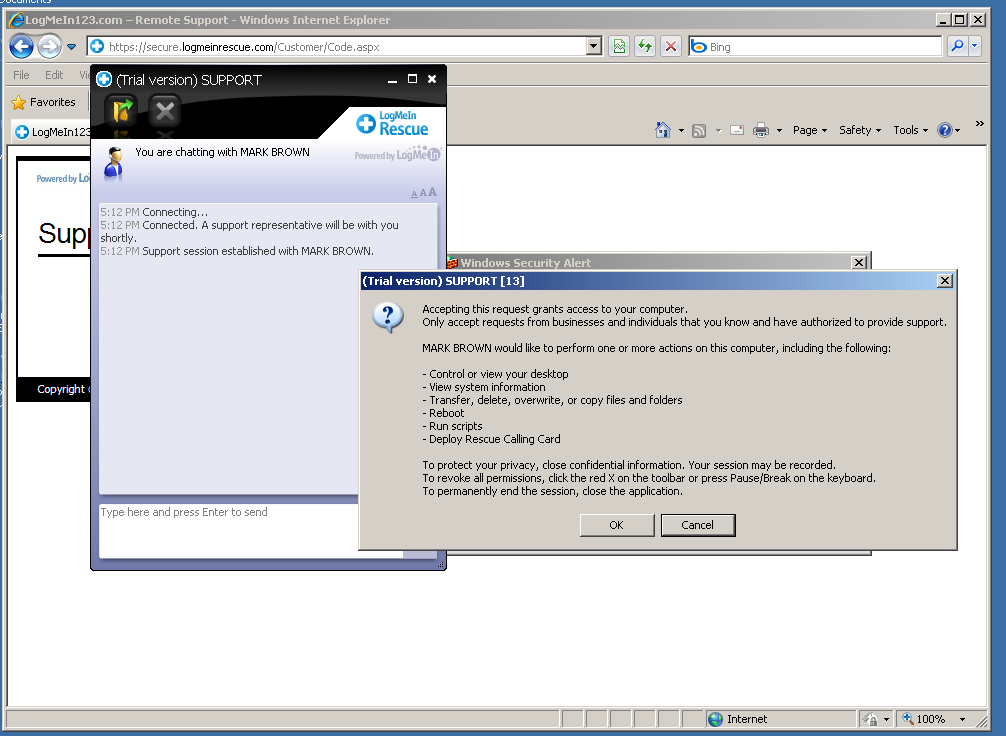Open the Favorites star button

(44, 102)
